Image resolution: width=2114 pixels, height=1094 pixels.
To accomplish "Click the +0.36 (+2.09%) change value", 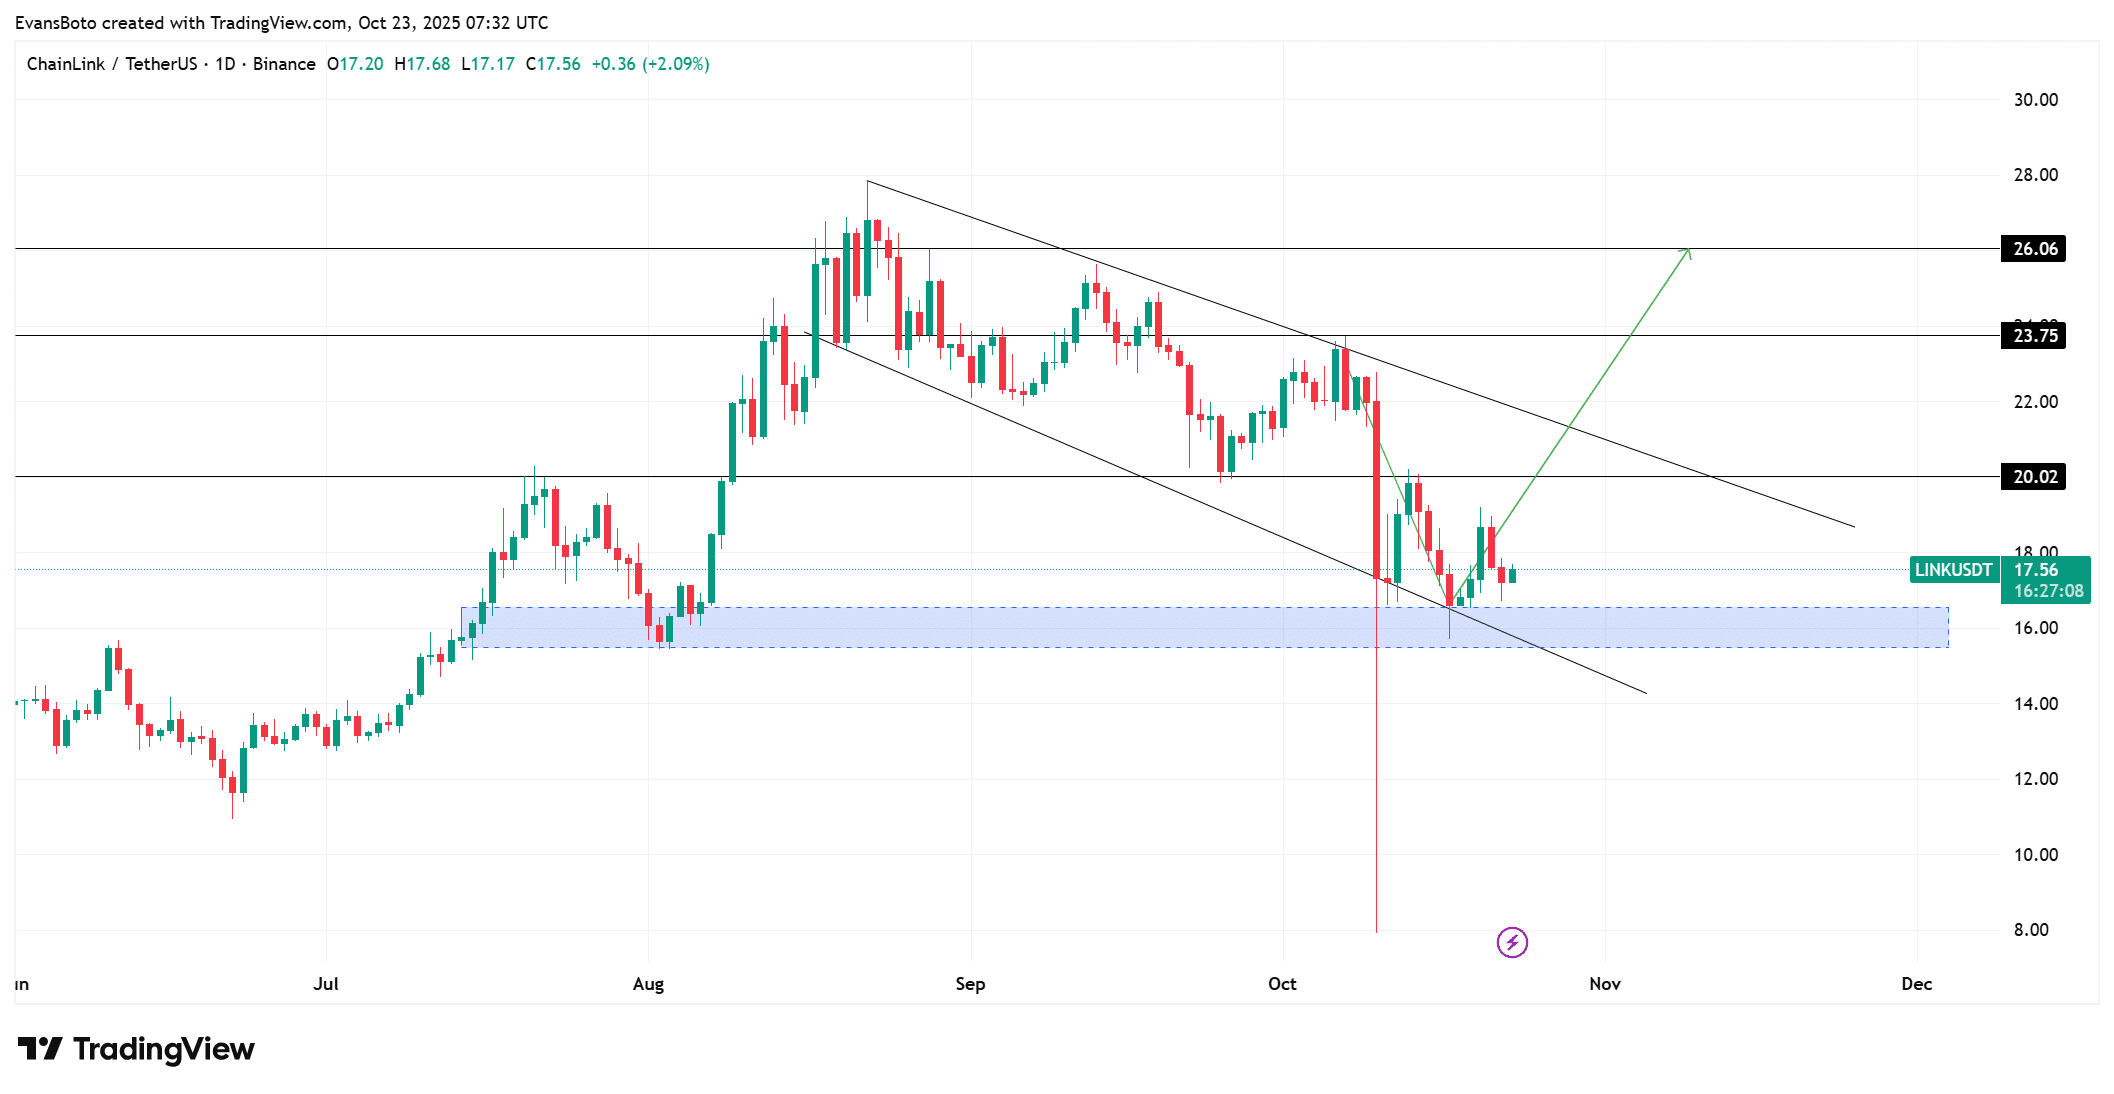I will [x=650, y=64].
